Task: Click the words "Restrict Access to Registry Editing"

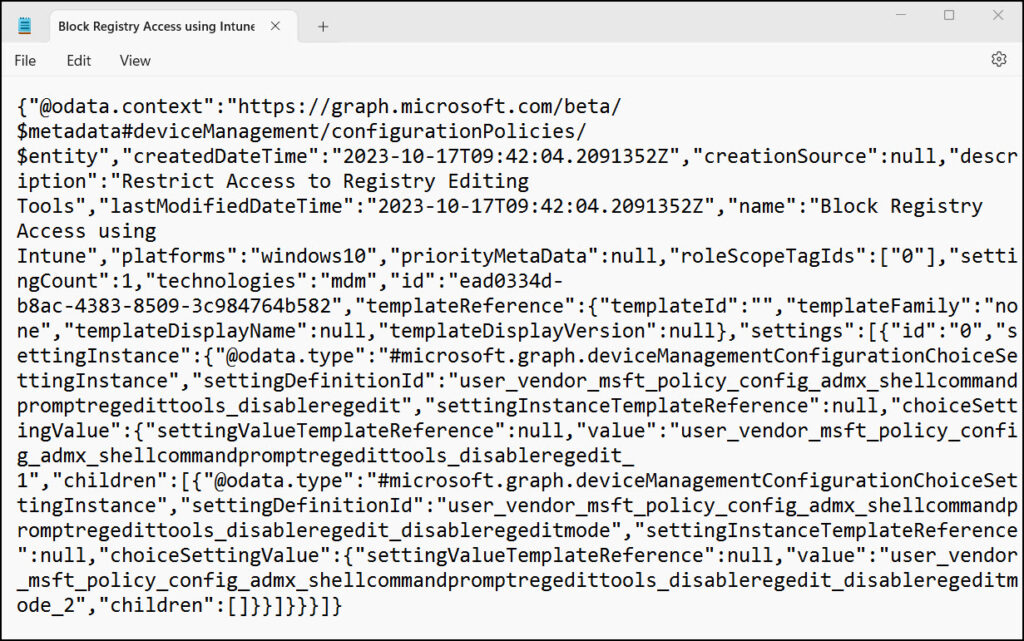Action: 325,181
